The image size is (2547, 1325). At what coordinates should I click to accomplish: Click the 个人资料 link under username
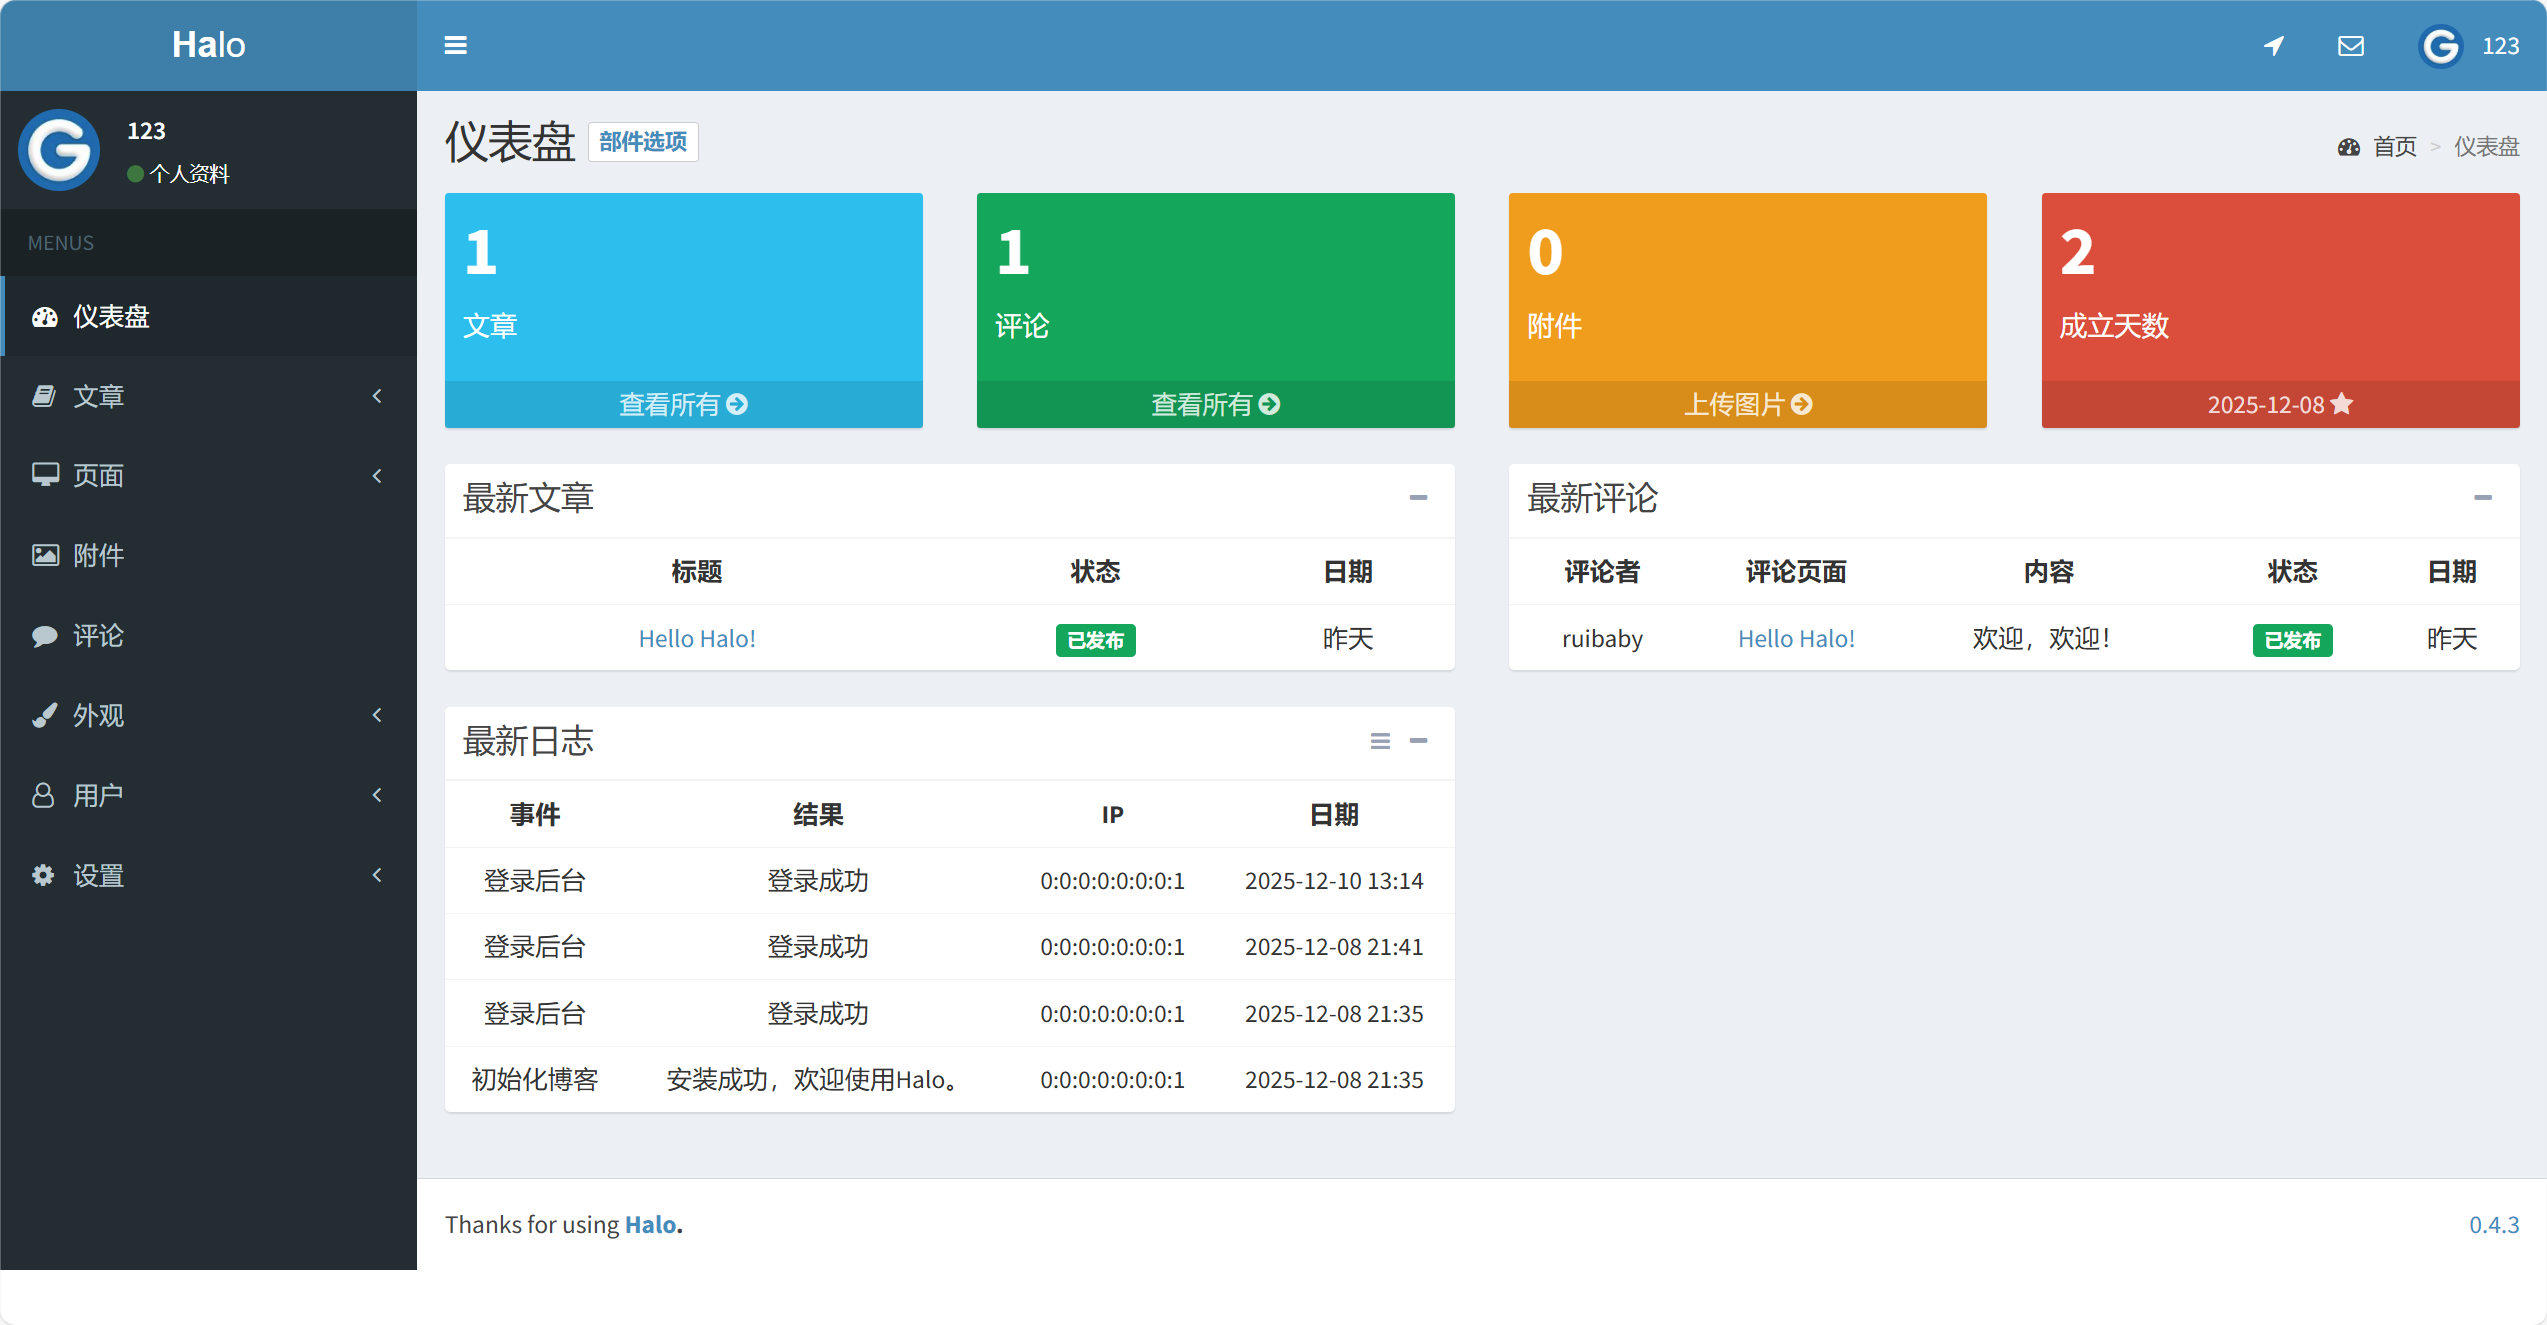coord(189,174)
